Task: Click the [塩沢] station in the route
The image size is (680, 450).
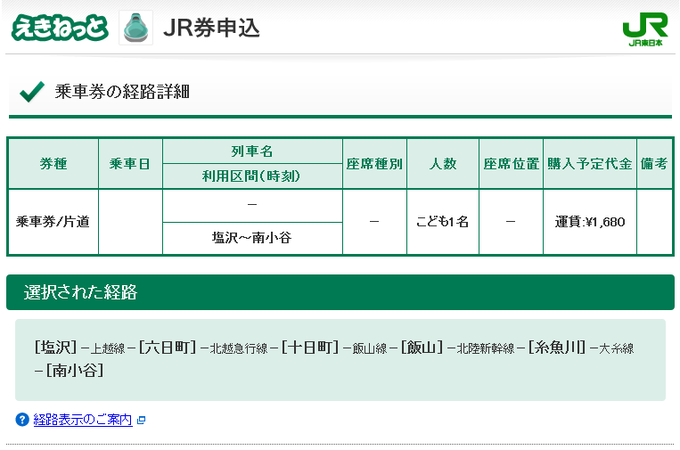Action: pos(55,348)
